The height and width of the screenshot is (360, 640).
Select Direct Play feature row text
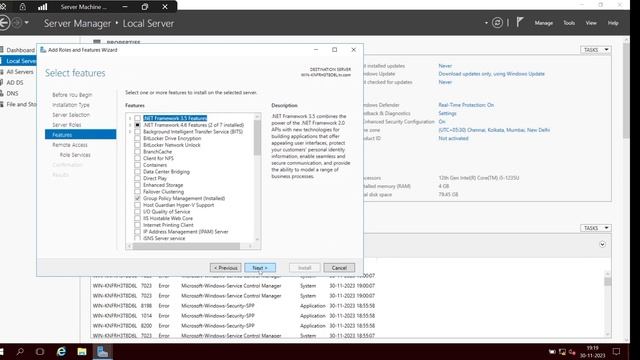[155, 178]
